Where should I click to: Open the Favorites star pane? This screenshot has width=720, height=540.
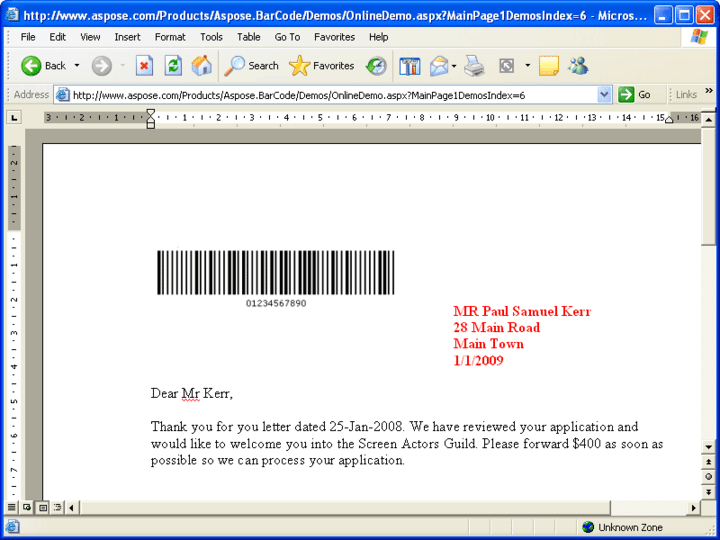tap(321, 66)
